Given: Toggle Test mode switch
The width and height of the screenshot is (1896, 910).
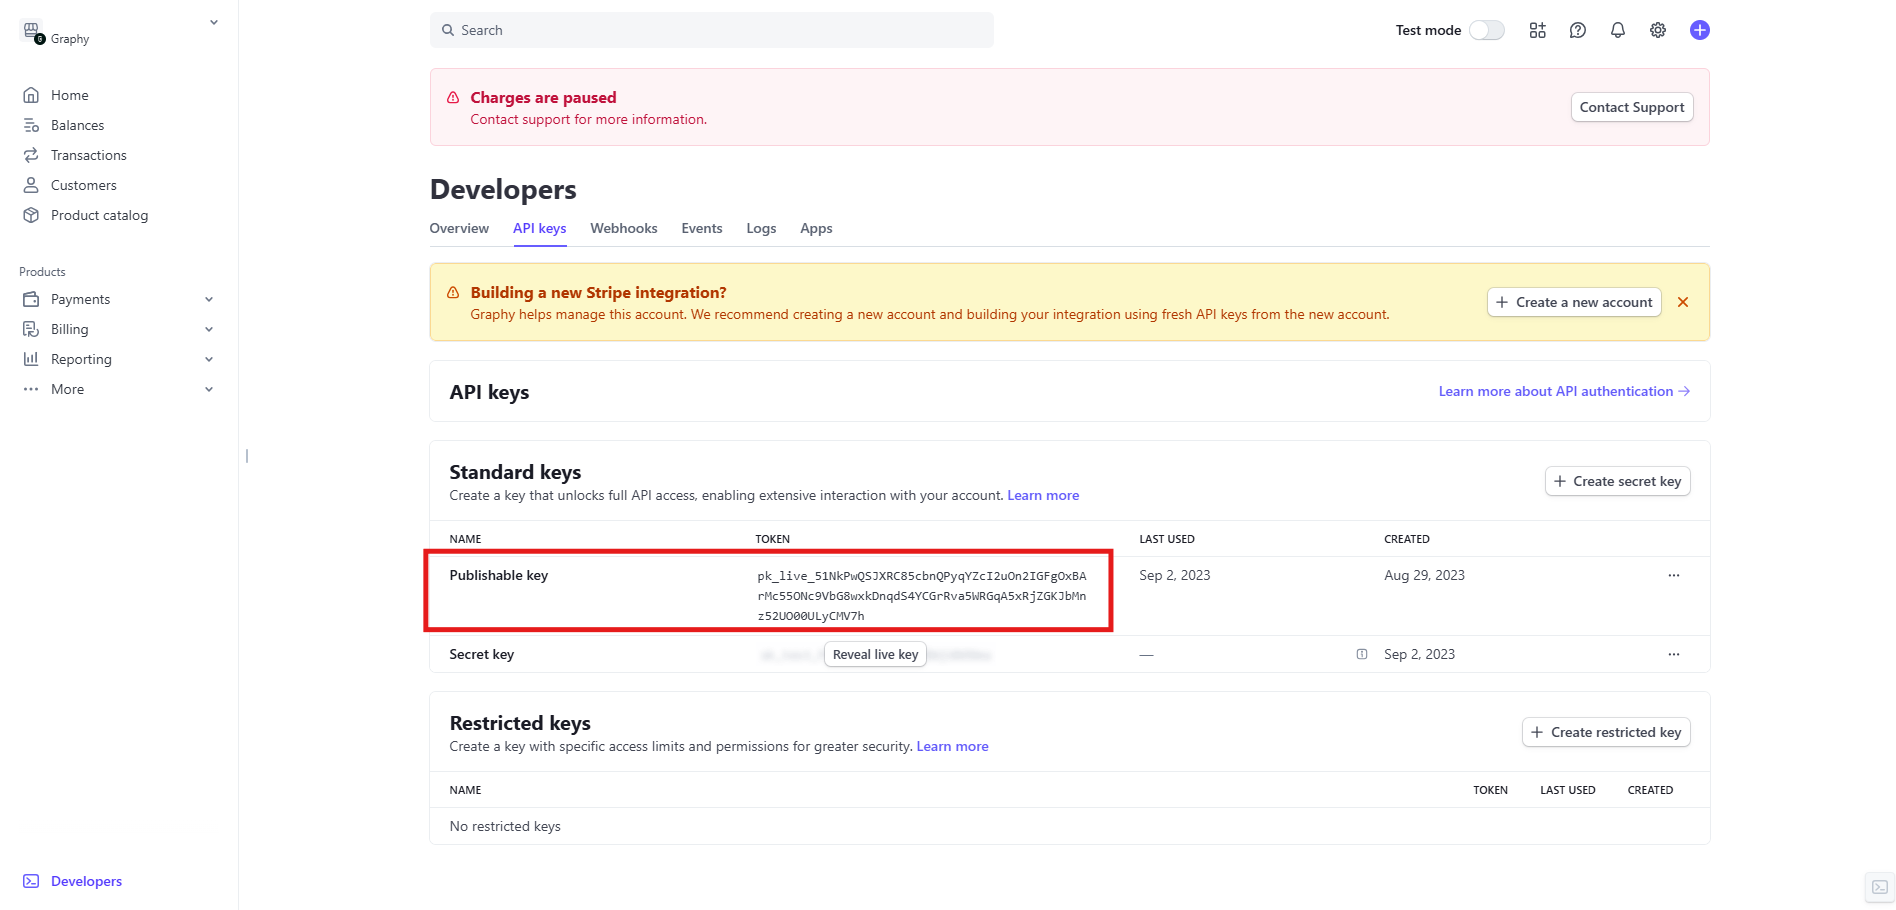Looking at the screenshot, I should point(1486,30).
